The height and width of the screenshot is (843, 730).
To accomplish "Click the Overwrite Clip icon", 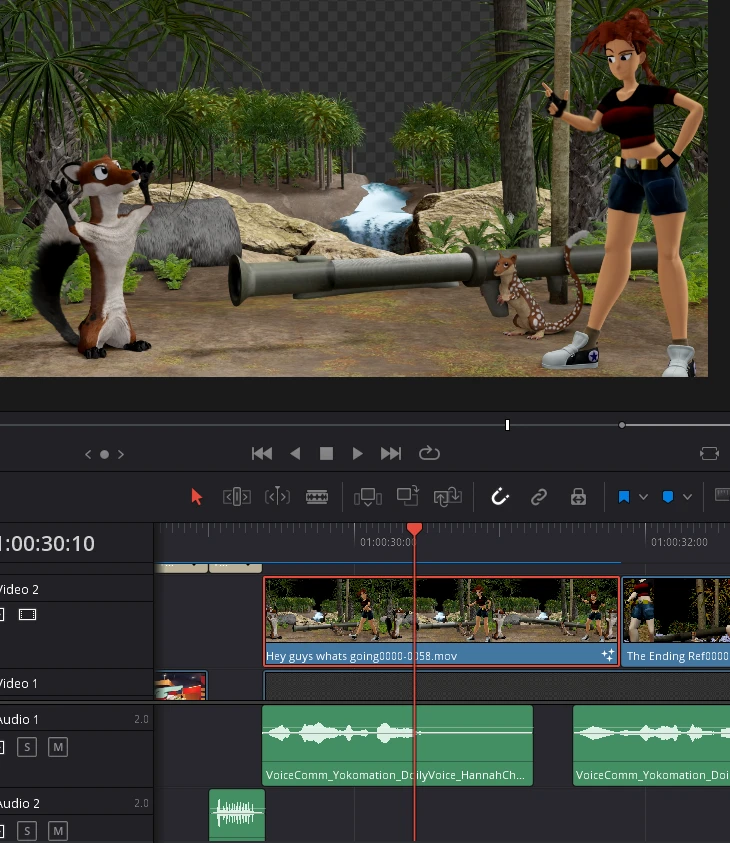I will tap(407, 496).
